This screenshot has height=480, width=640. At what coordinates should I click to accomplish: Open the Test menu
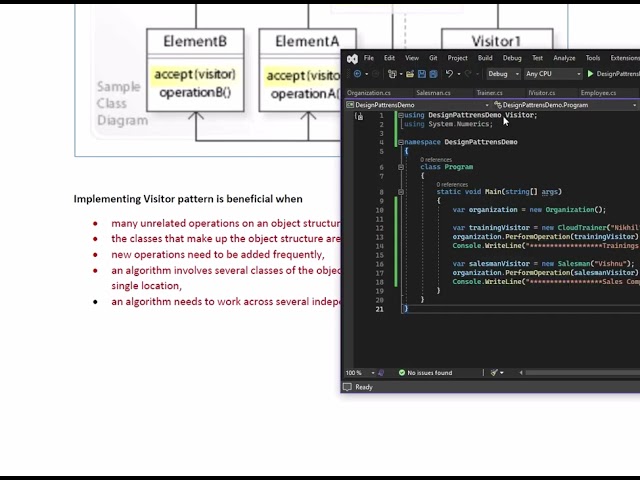click(537, 58)
